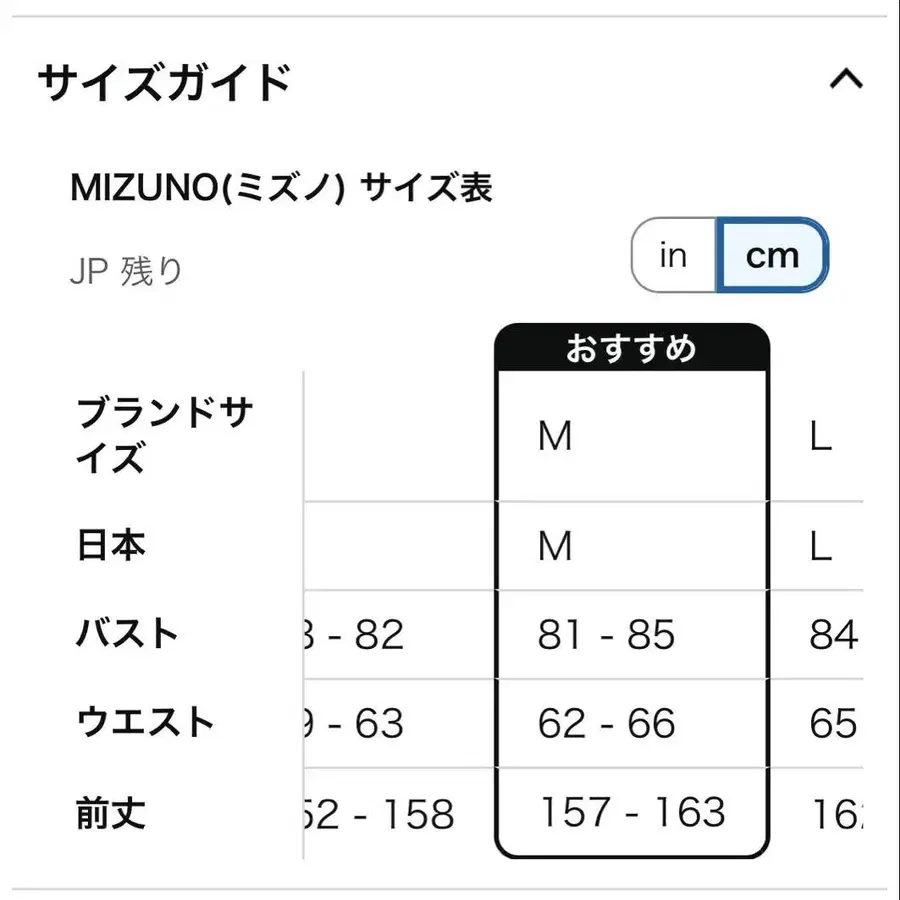This screenshot has width=900, height=900.
Task: Click the サイズガイド heading
Action: click(165, 82)
